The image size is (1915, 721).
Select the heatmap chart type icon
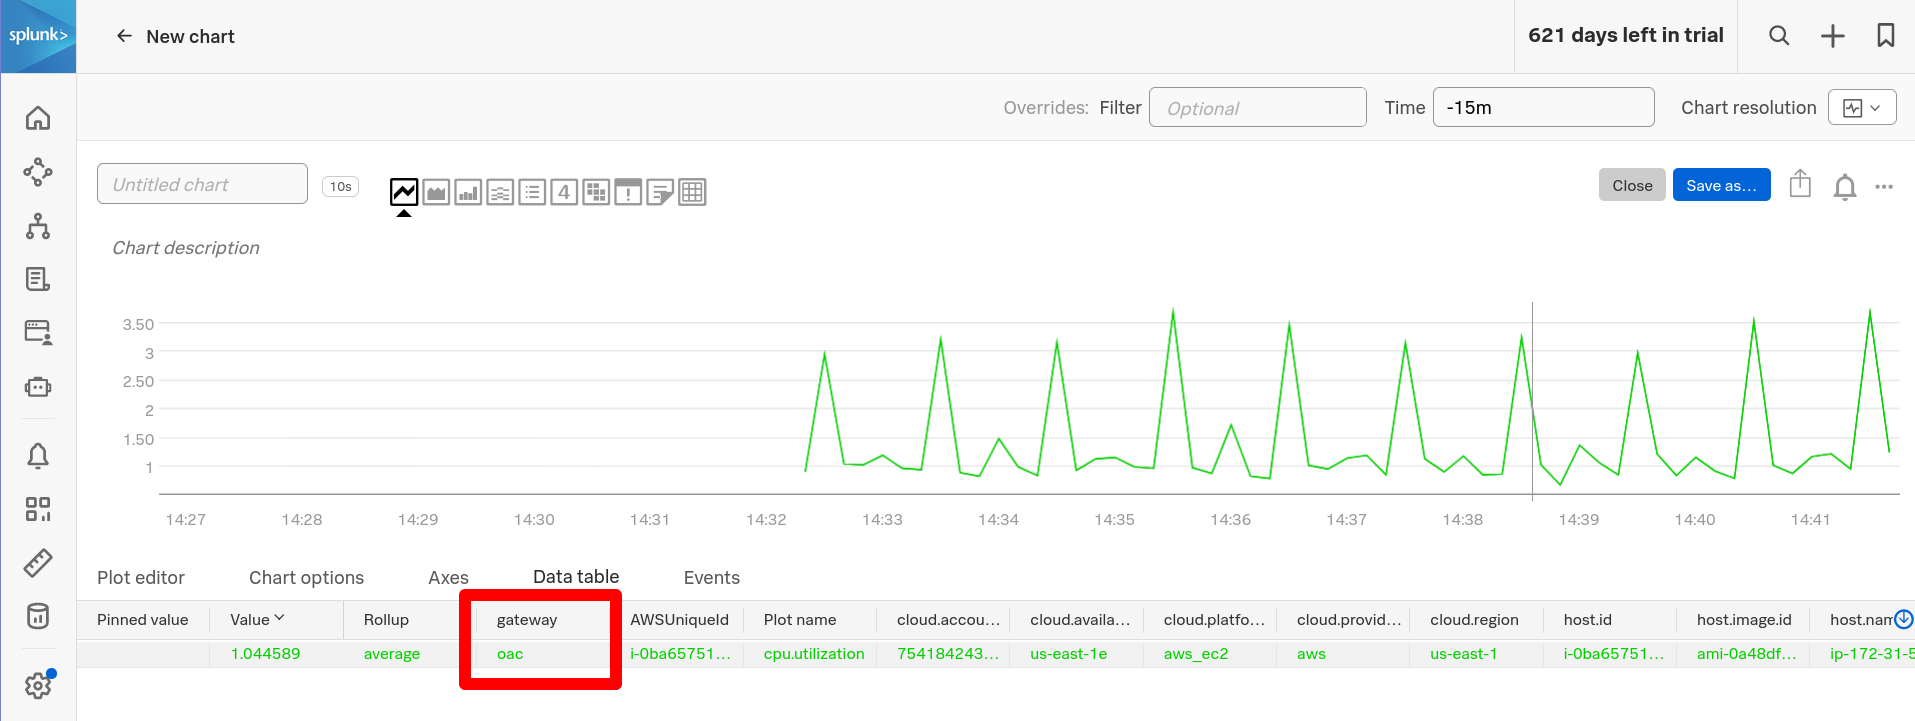coord(596,192)
